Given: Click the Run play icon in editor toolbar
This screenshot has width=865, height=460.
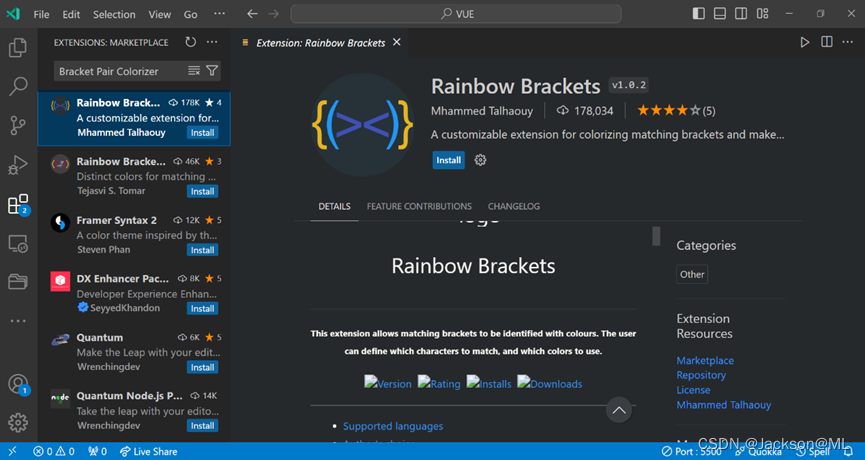Looking at the screenshot, I should (805, 42).
